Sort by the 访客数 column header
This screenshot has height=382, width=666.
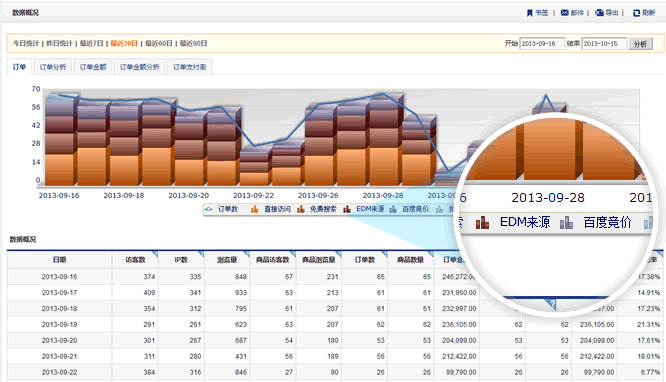click(135, 260)
